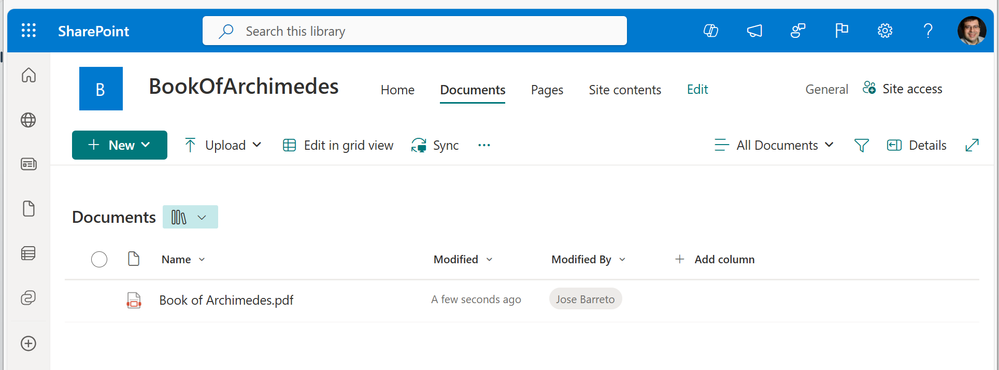Open the Pages navigation tab
Image resolution: width=999 pixels, height=370 pixels.
click(x=547, y=90)
